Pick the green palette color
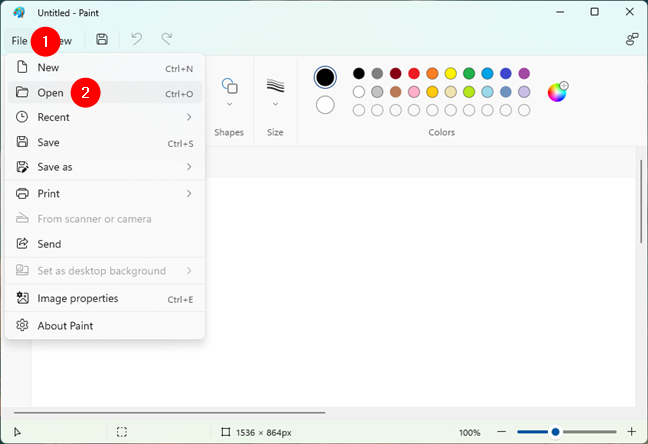This screenshot has width=648, height=444. (469, 74)
